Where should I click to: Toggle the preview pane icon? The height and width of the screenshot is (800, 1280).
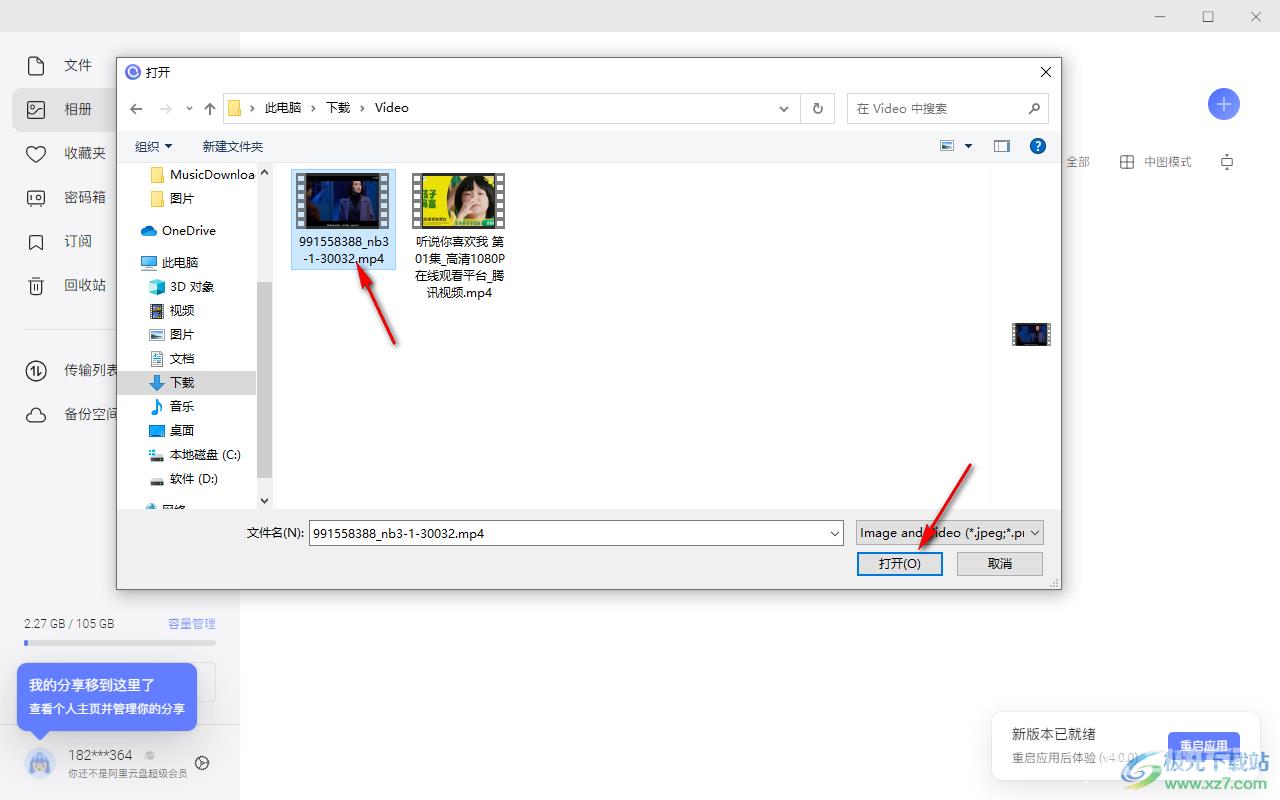[1002, 146]
